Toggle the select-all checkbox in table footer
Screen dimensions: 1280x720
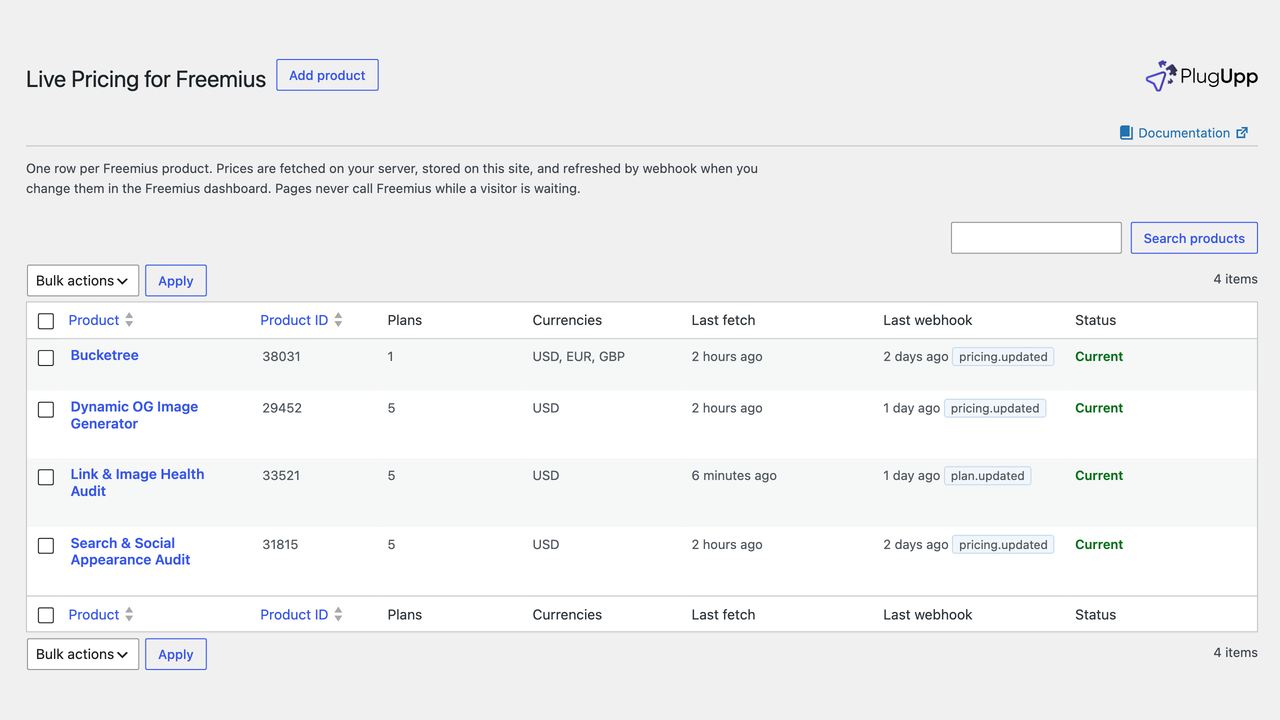pos(46,616)
